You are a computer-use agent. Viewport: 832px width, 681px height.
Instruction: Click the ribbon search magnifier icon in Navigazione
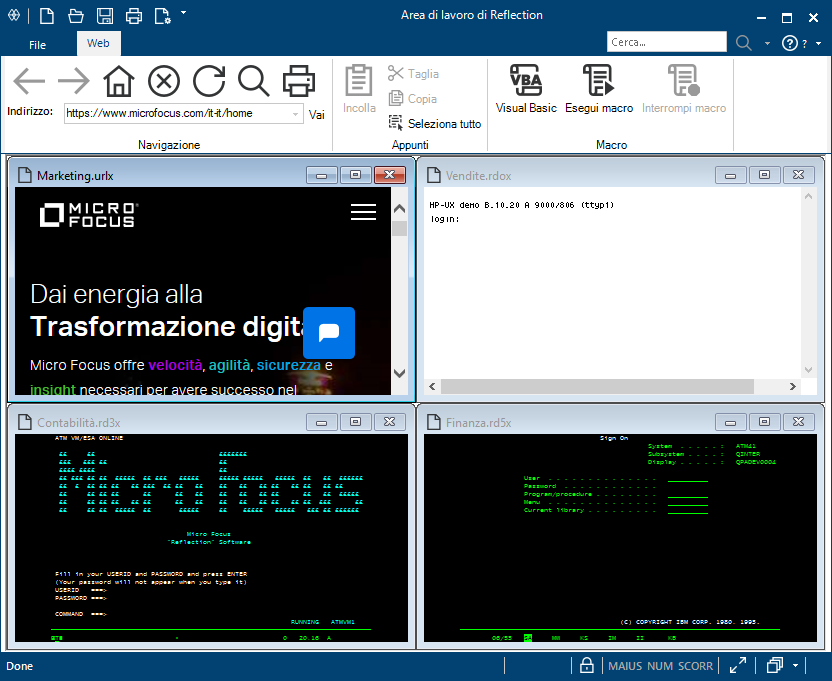pyautogui.click(x=254, y=81)
